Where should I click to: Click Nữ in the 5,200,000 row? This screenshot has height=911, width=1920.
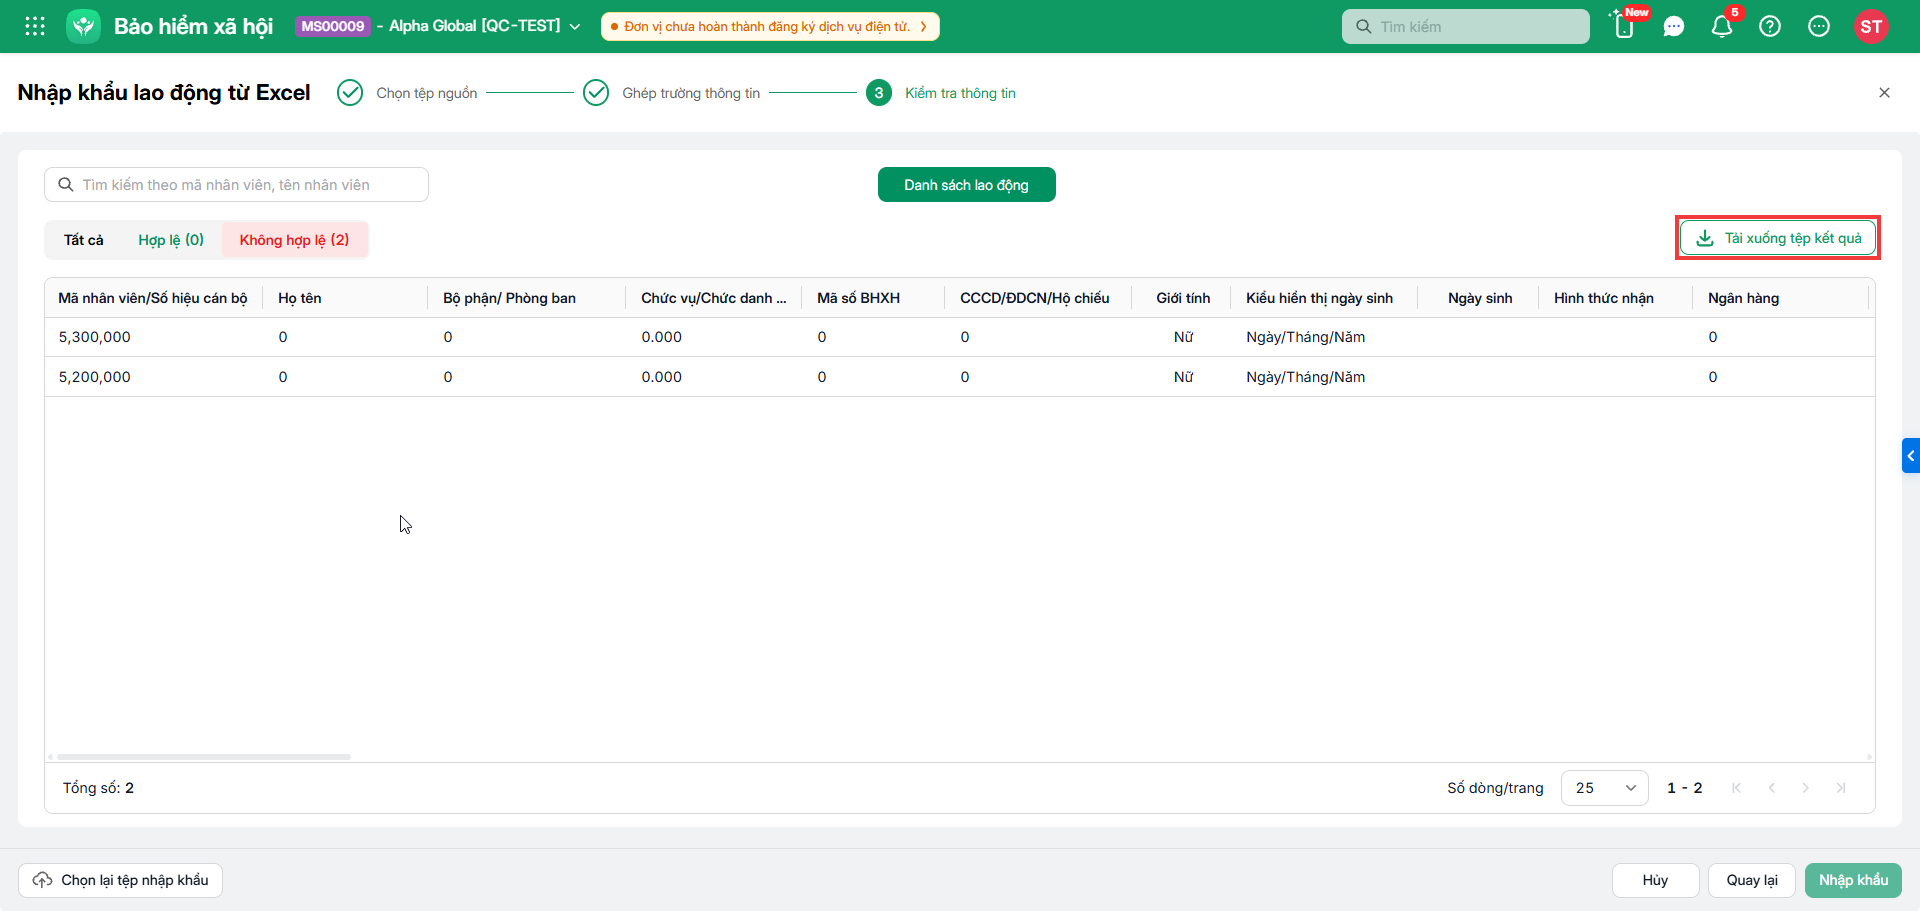1184,377
